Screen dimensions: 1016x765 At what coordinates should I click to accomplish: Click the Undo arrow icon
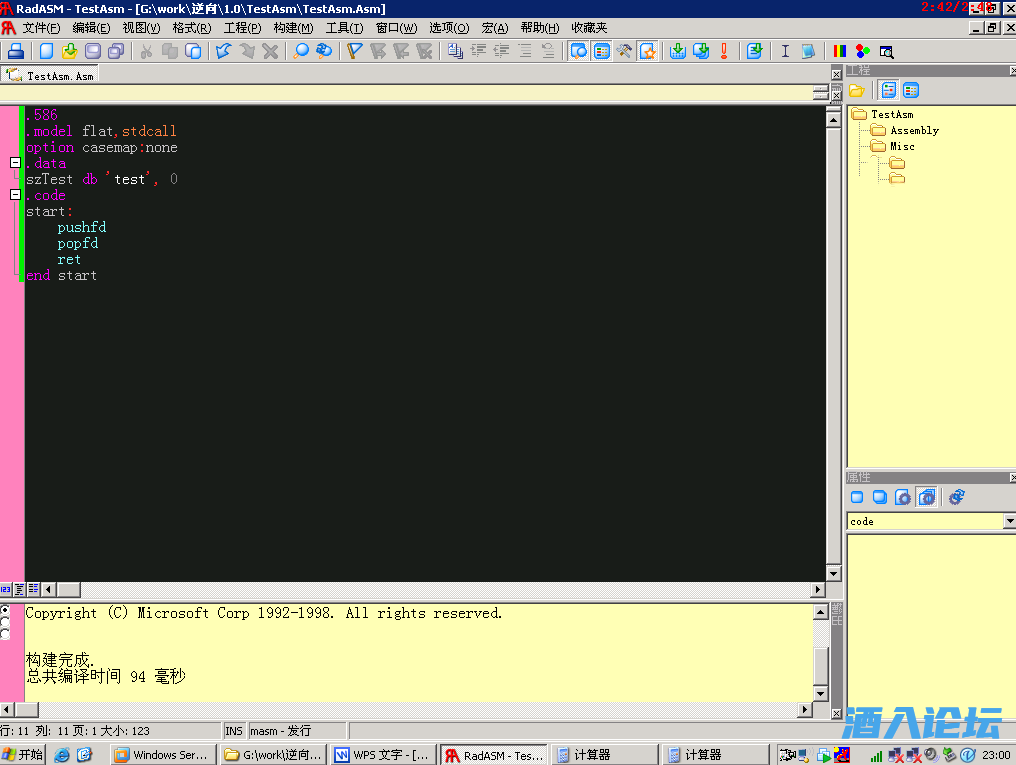pyautogui.click(x=223, y=51)
